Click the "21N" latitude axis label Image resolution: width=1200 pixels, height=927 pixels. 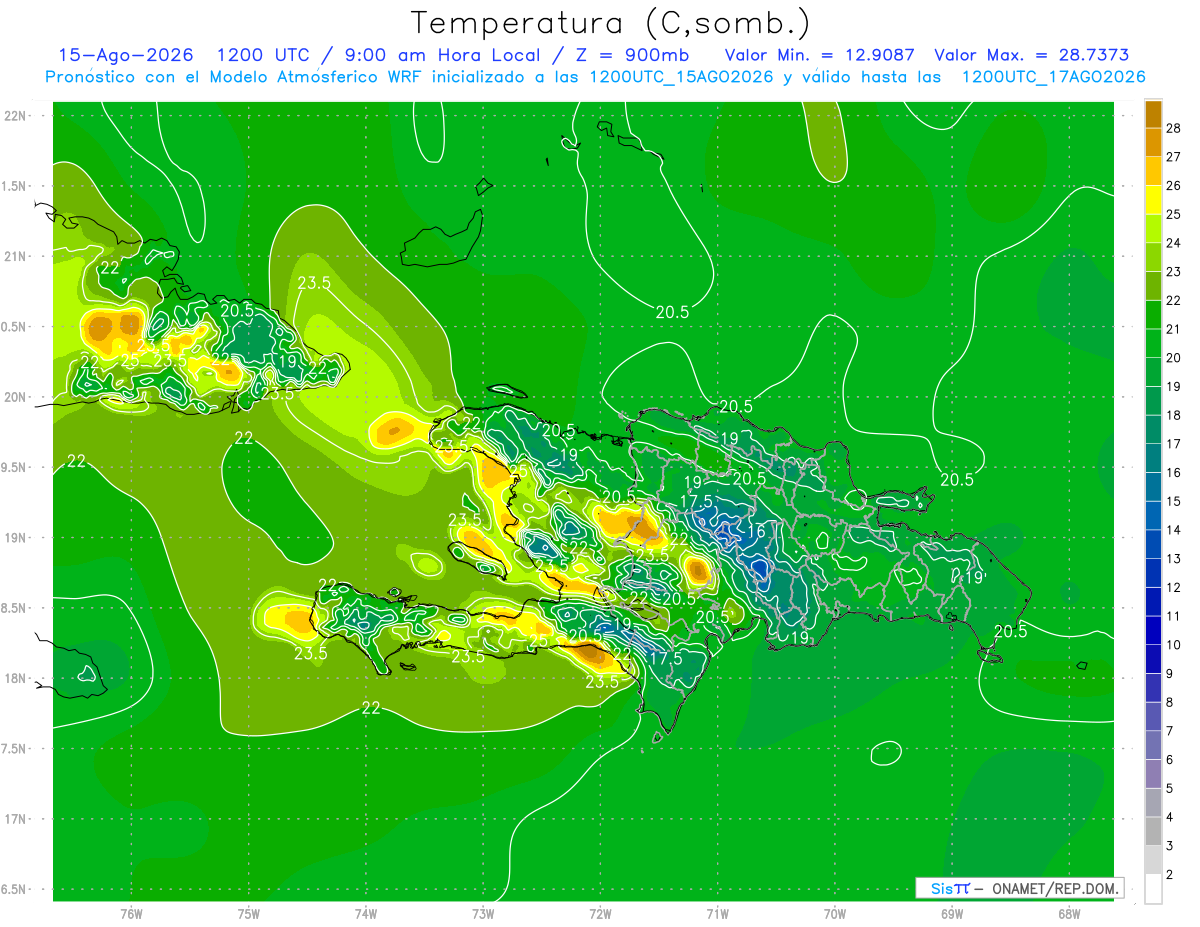pos(16,256)
